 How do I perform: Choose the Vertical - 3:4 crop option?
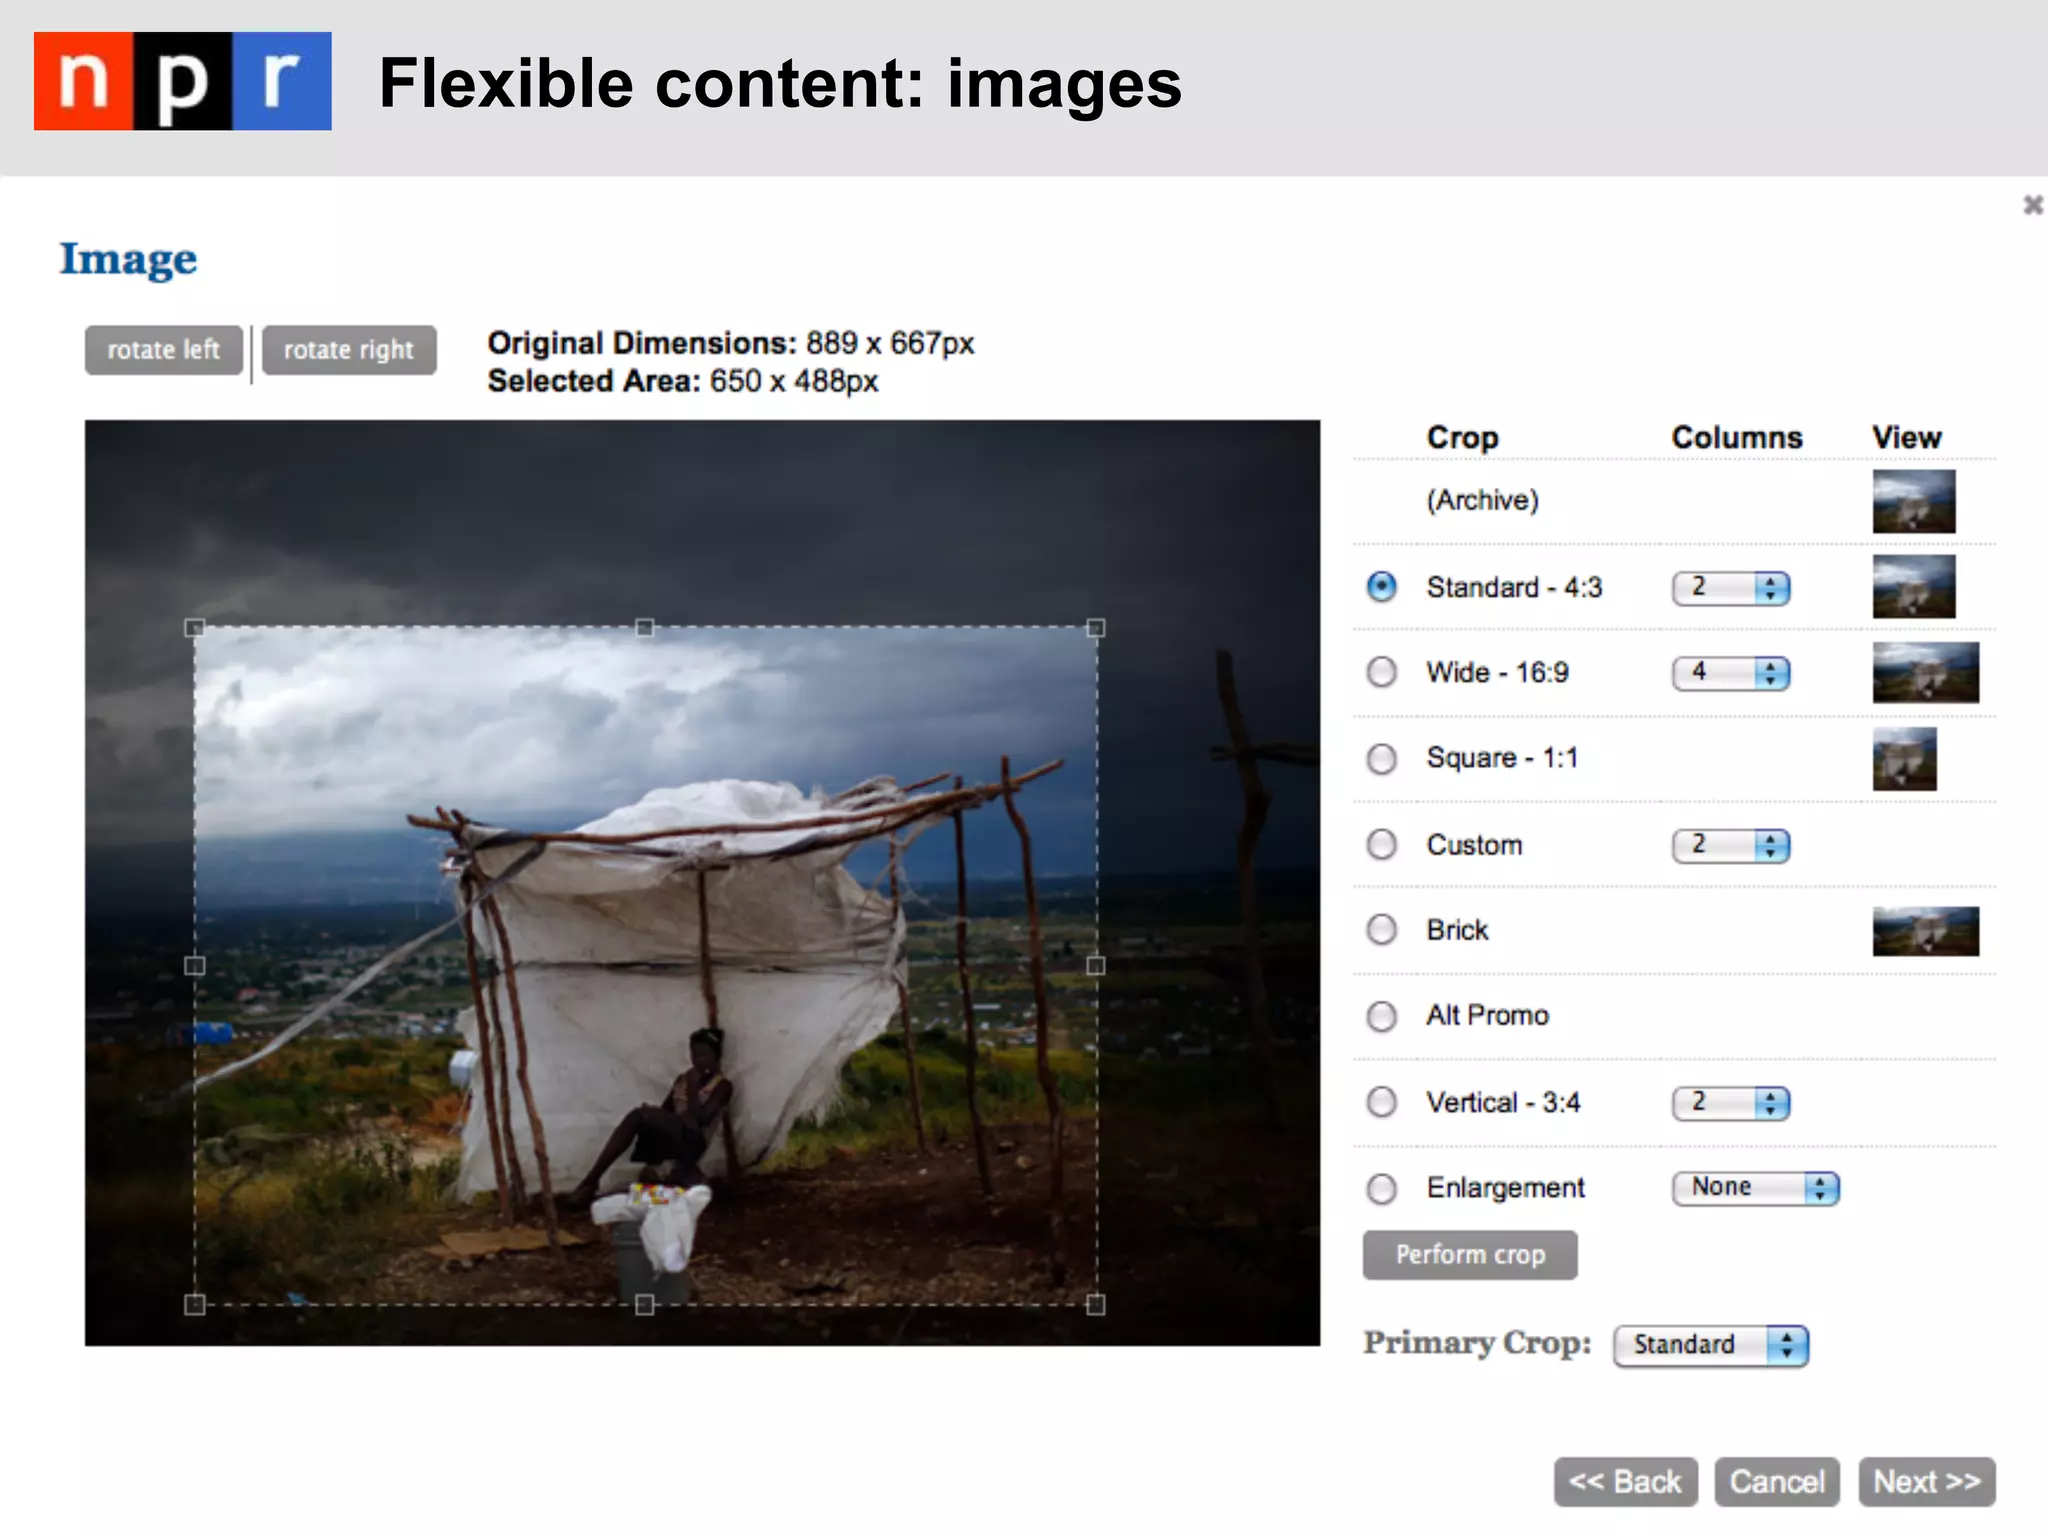click(x=1382, y=1102)
